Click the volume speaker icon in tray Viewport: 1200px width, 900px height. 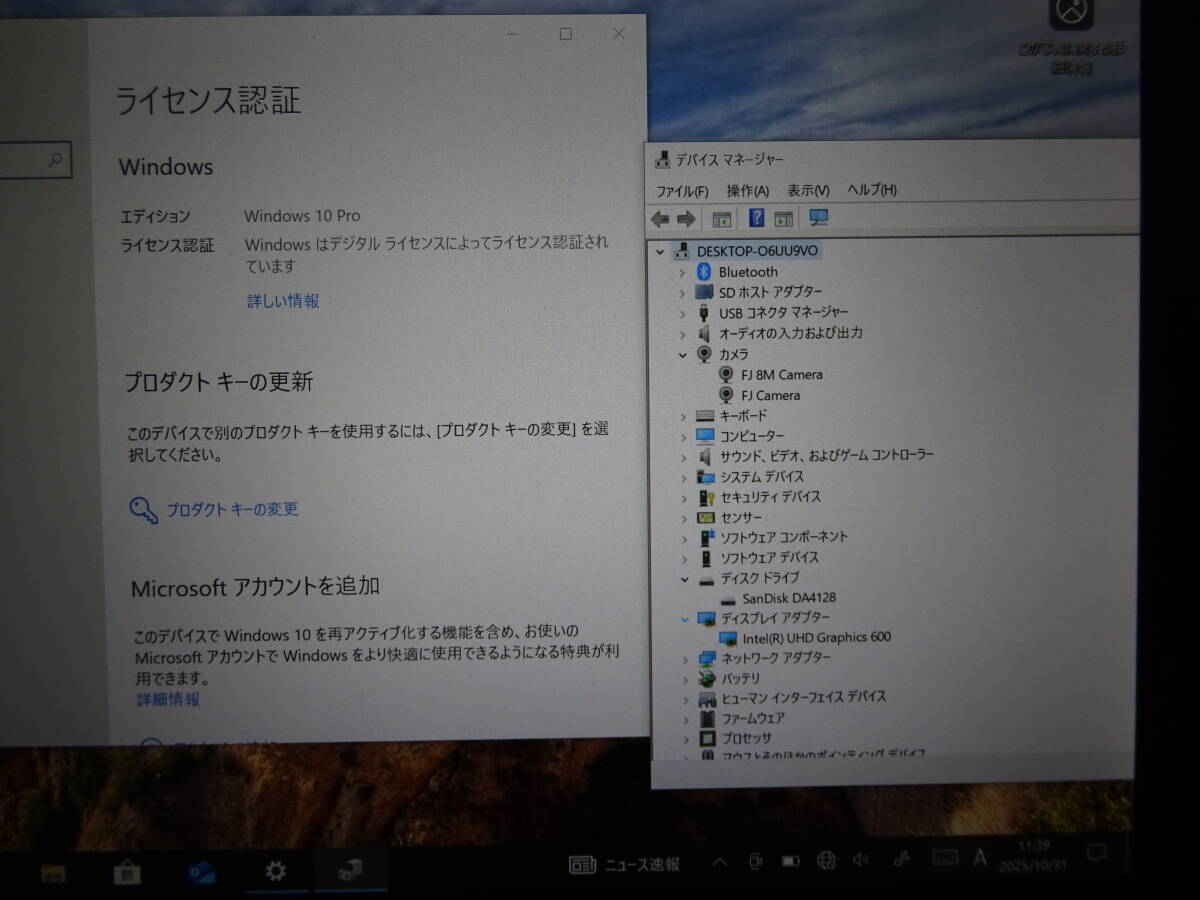[x=861, y=859]
